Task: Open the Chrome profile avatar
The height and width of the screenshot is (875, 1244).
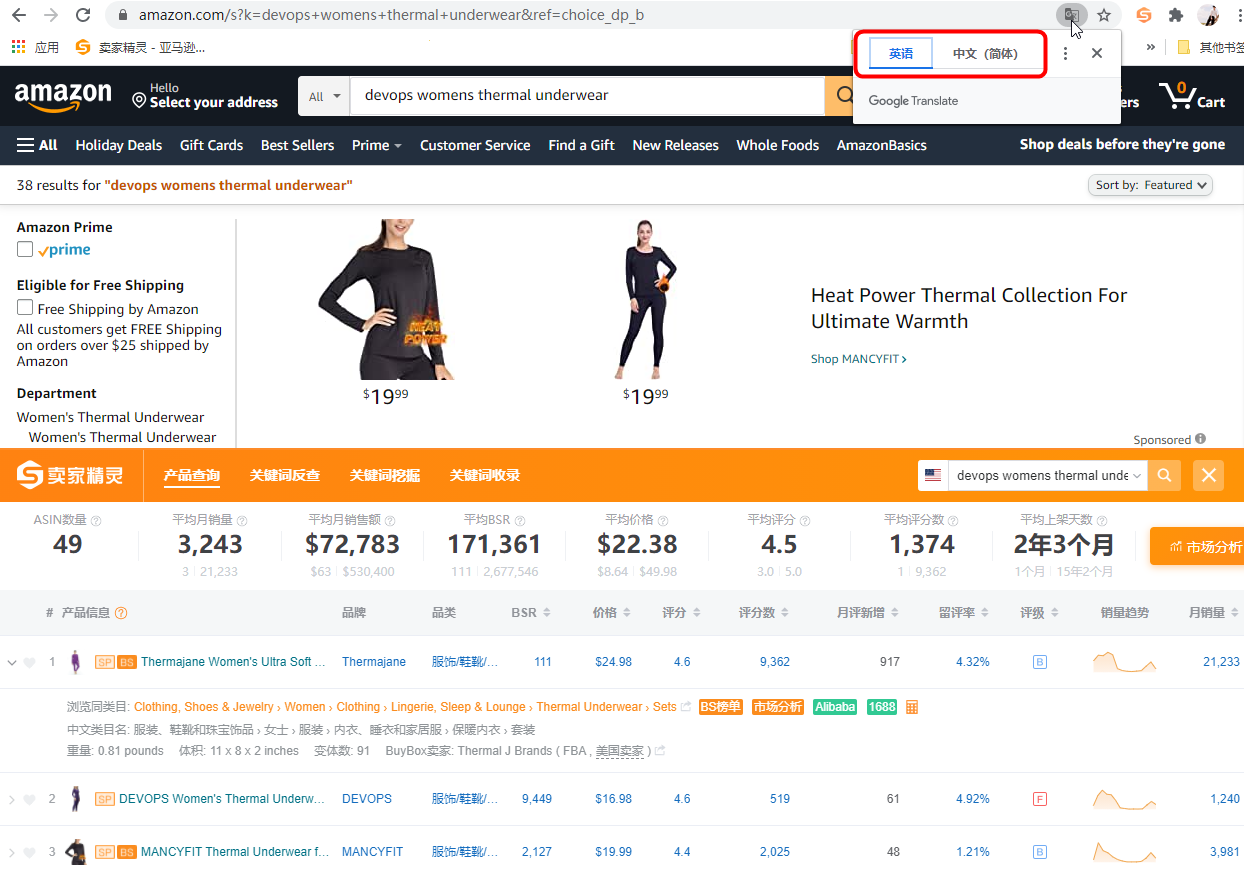Action: 1209,15
